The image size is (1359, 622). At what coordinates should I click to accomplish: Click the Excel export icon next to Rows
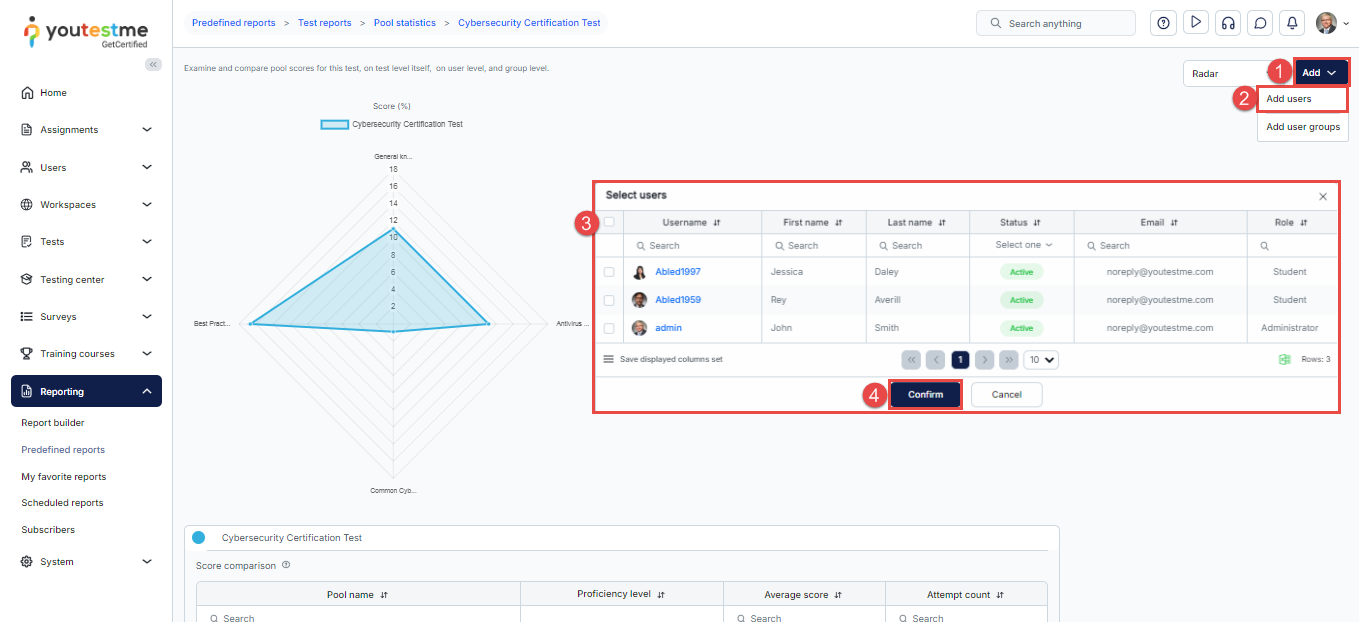coord(1284,359)
